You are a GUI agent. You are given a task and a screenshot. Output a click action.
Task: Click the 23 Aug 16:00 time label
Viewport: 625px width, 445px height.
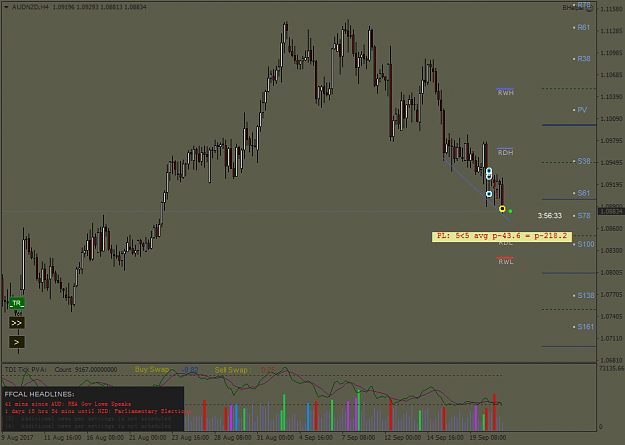[x=190, y=438]
